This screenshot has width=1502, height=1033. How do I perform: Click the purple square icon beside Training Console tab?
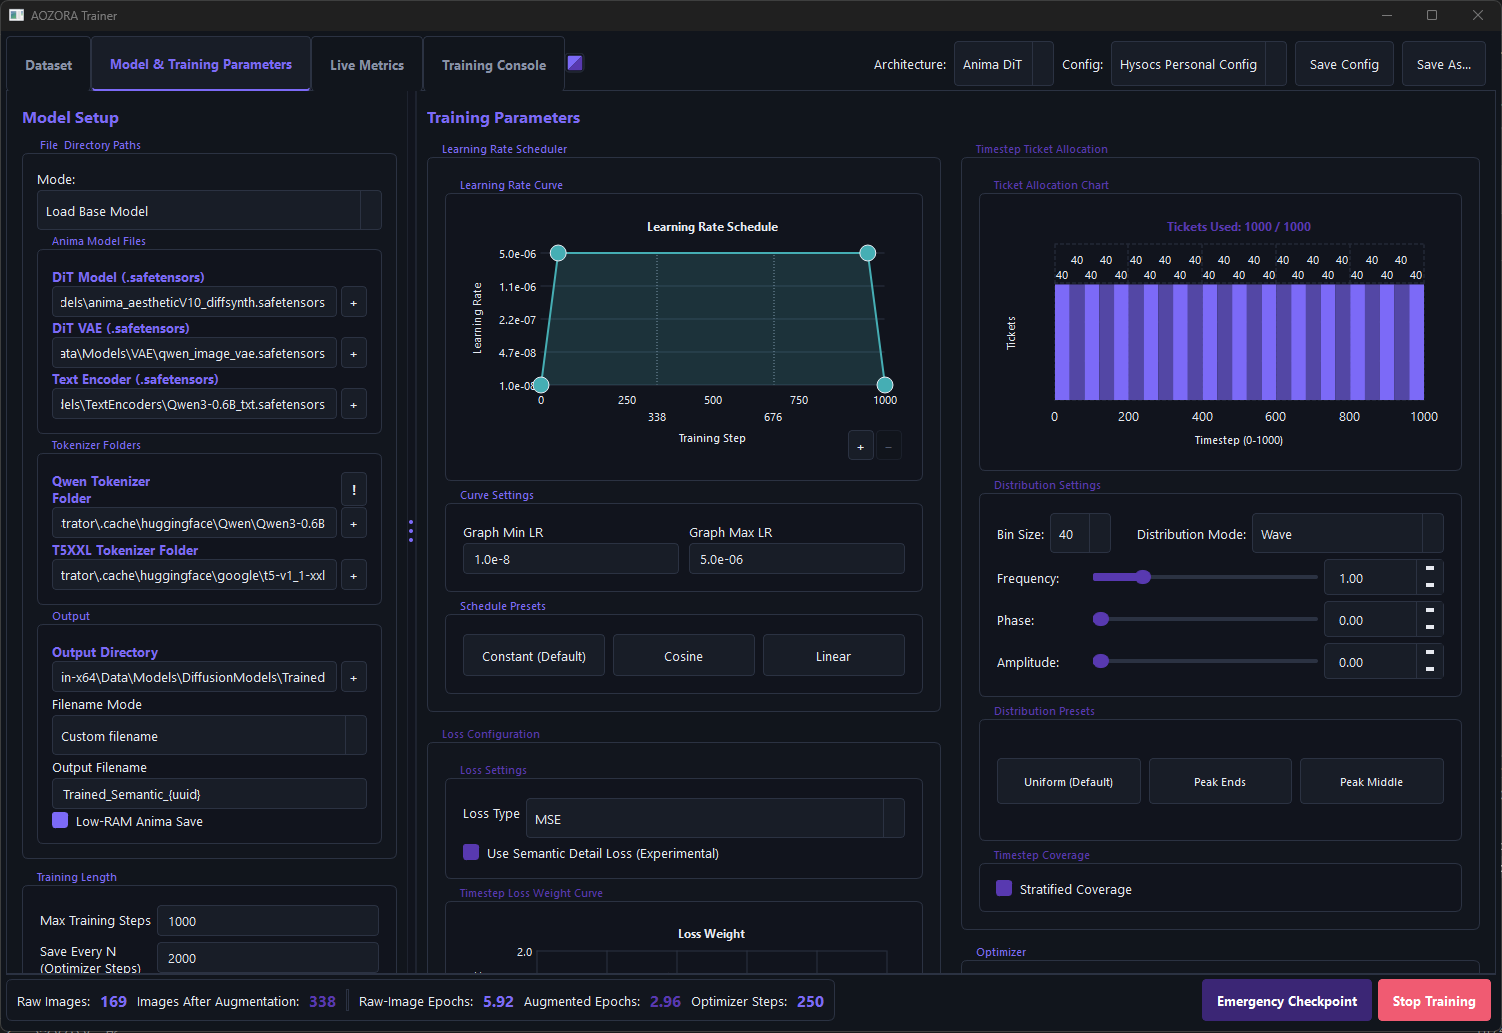coord(575,63)
